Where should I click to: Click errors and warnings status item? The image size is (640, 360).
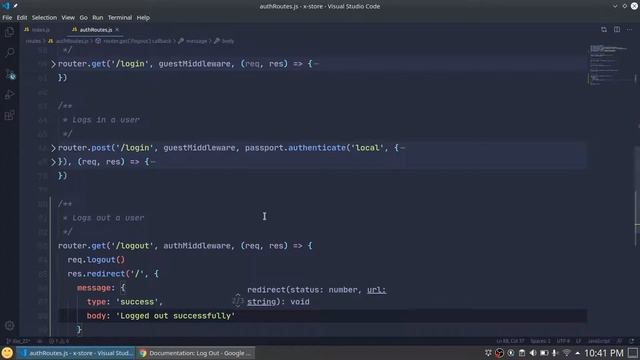click(x=59, y=341)
